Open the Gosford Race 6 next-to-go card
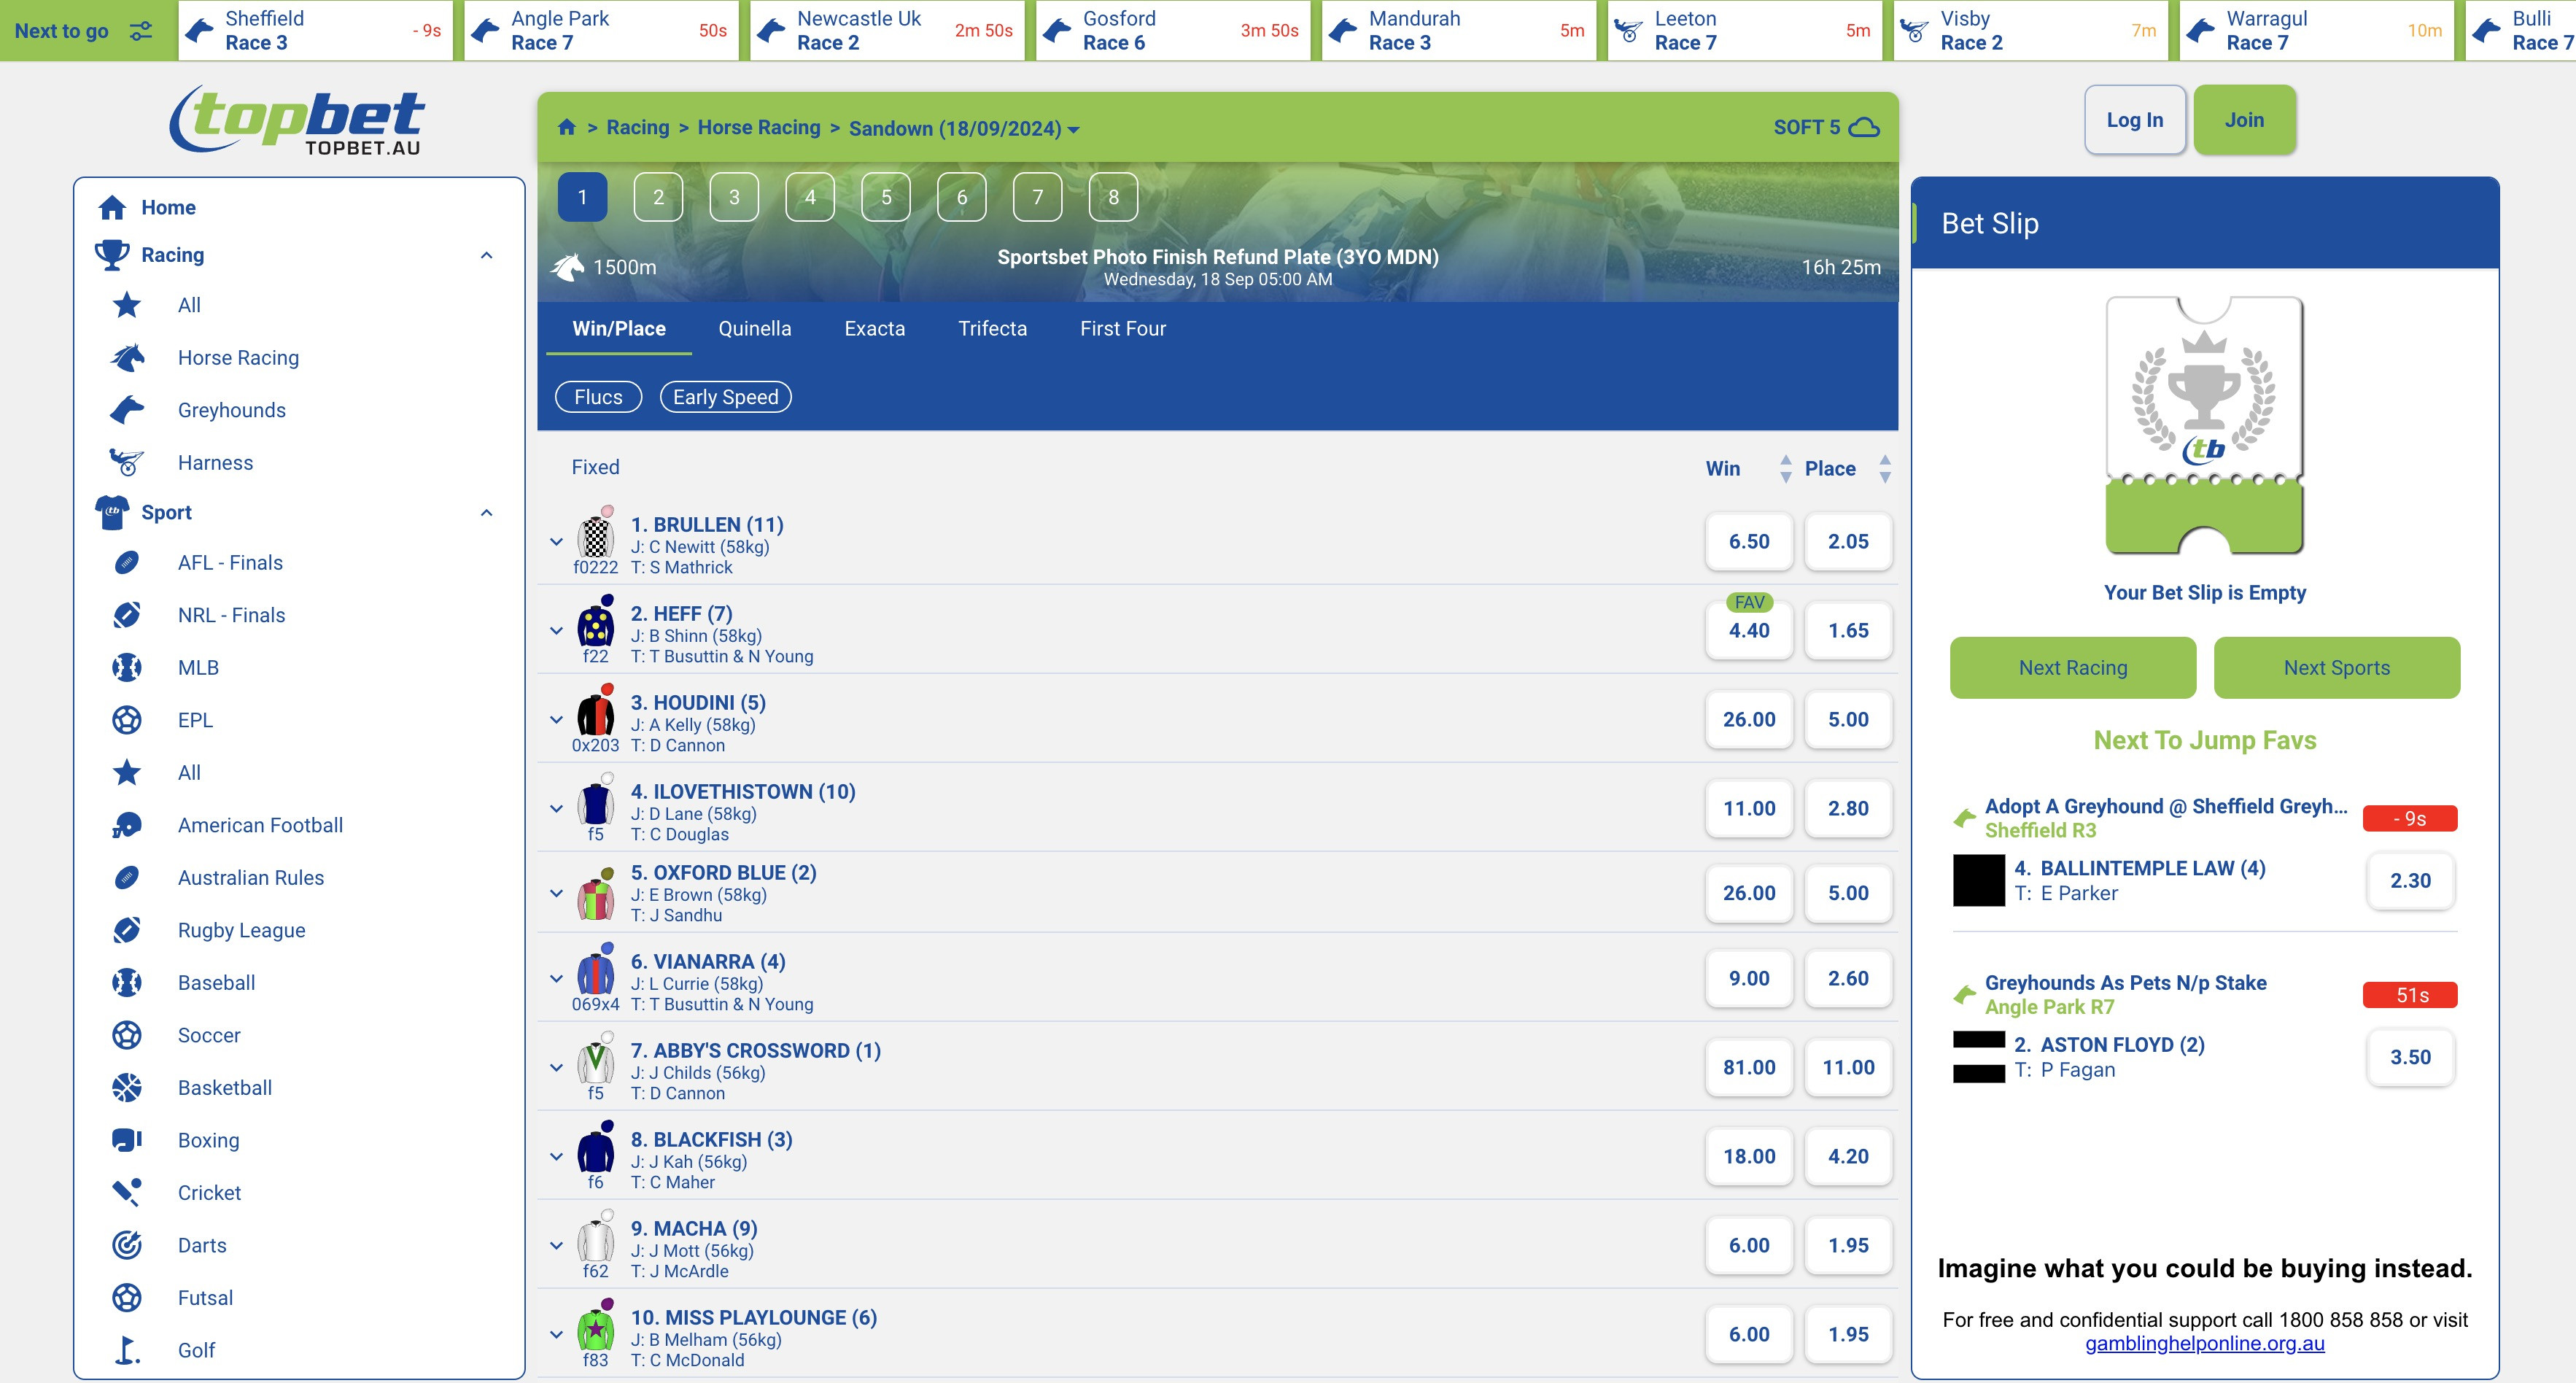Image resolution: width=2576 pixels, height=1383 pixels. coord(1174,30)
